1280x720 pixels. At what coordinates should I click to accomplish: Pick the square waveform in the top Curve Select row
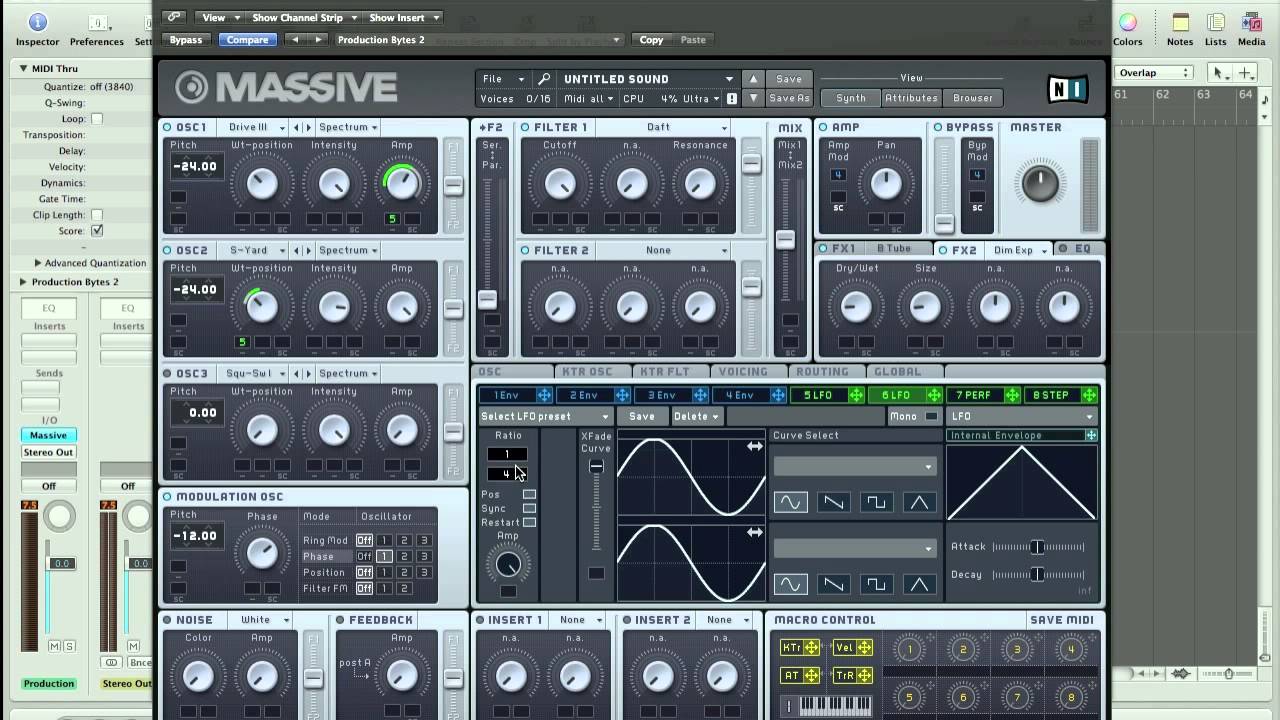(x=876, y=503)
